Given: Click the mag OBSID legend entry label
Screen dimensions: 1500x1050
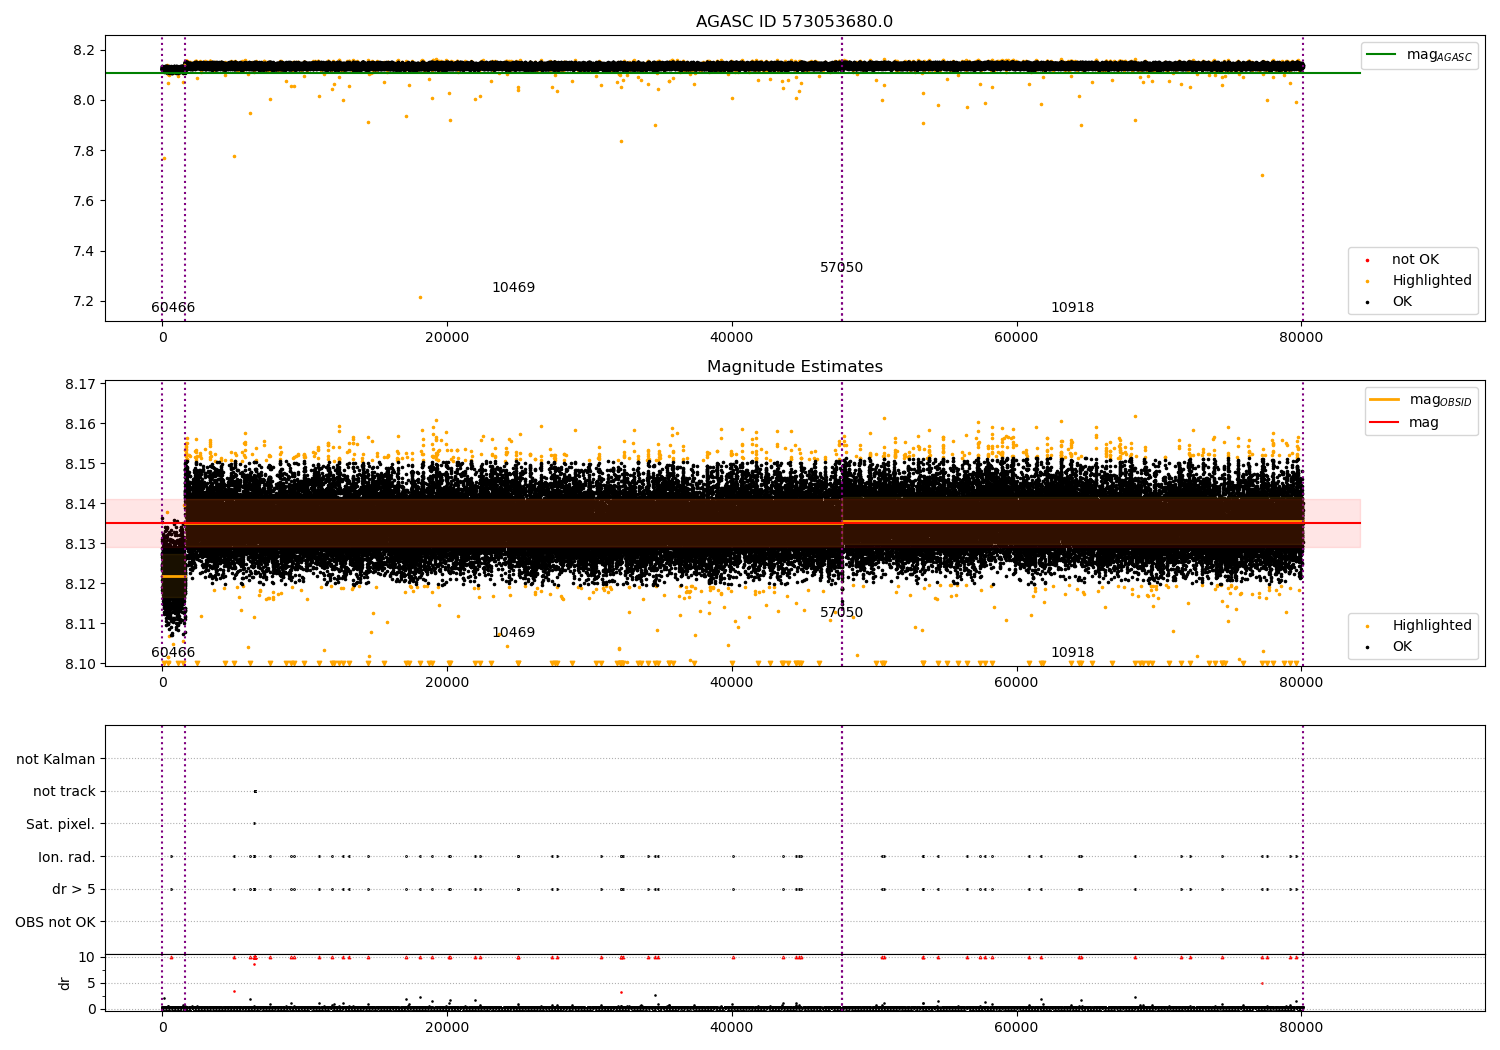Looking at the screenshot, I should (x=1440, y=400).
